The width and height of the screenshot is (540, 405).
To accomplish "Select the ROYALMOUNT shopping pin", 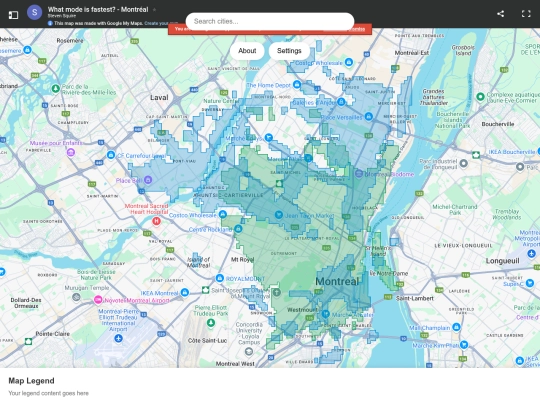I will 220,278.
